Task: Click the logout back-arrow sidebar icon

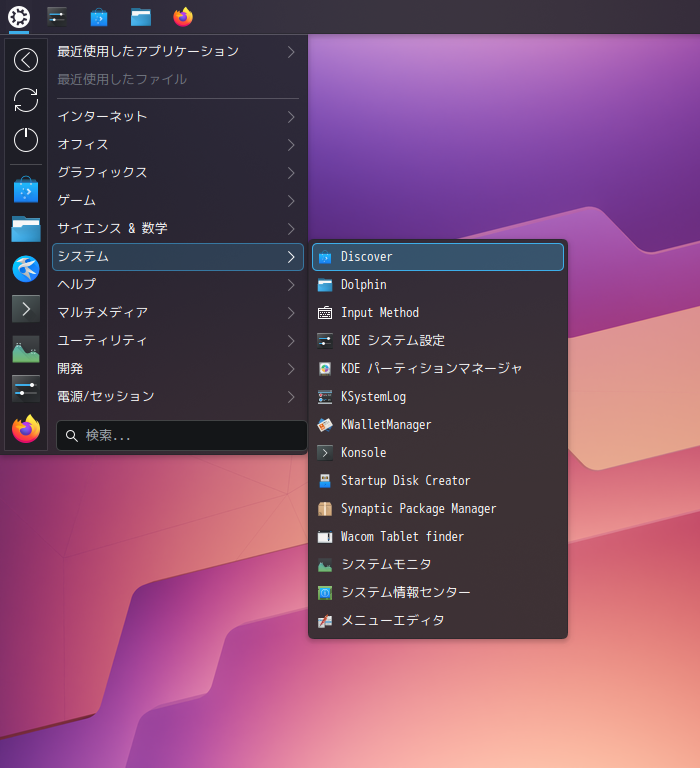Action: tap(26, 60)
